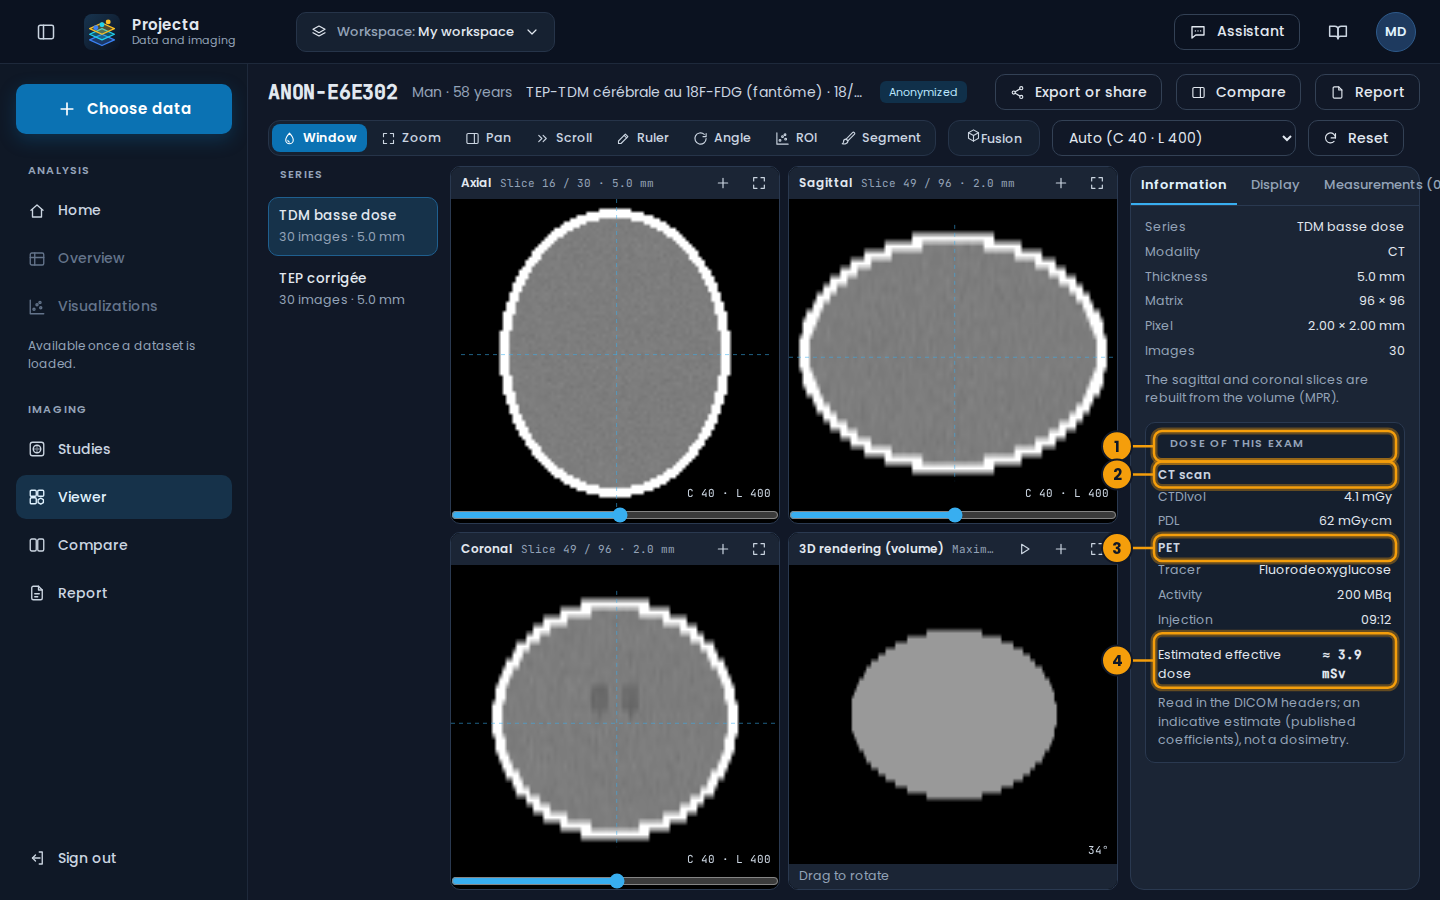
Task: Play the 3D rendering rotation
Action: 1025,549
